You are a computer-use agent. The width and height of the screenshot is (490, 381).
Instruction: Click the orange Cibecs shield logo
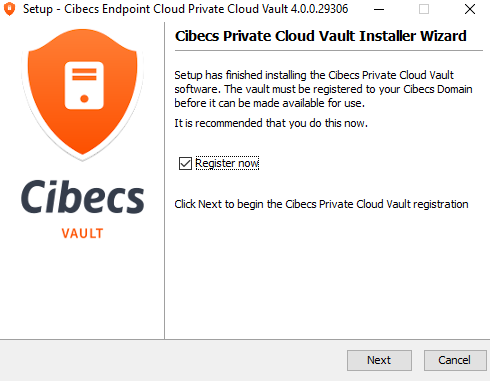(x=82, y=94)
